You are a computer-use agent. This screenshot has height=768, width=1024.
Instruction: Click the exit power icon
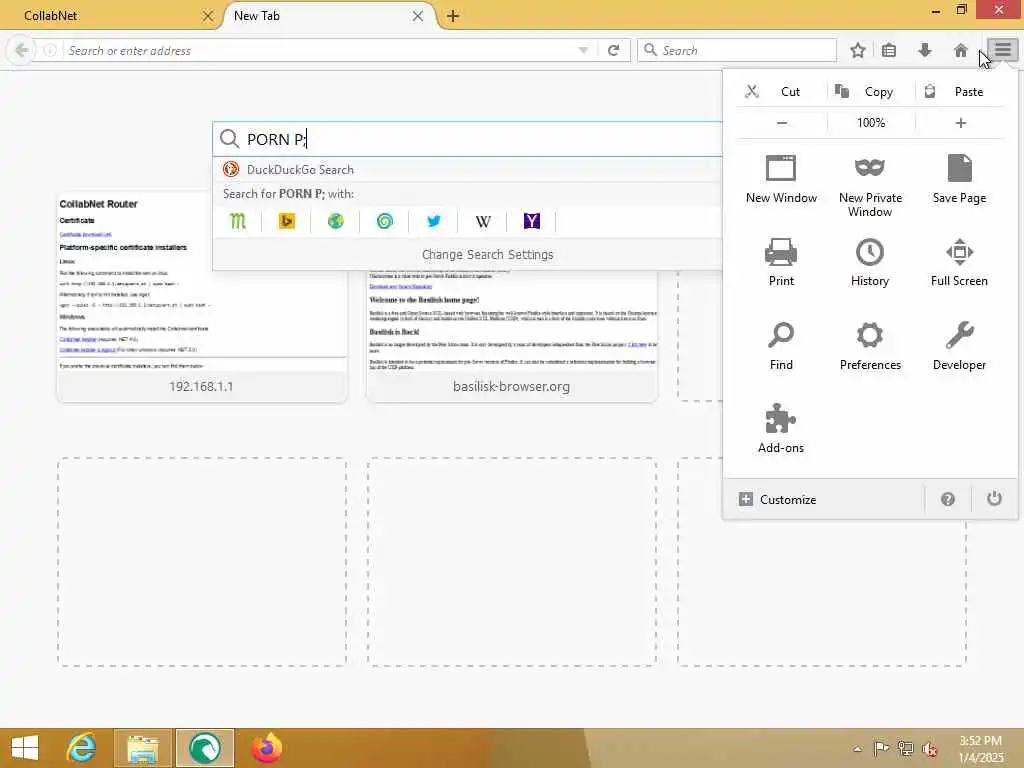pyautogui.click(x=994, y=499)
